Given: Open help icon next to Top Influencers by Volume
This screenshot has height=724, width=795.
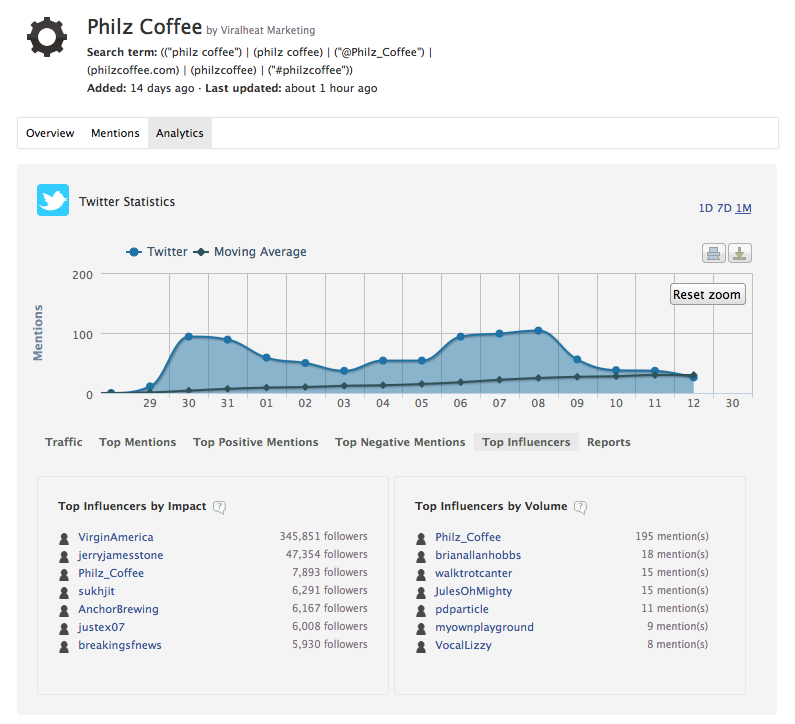Looking at the screenshot, I should coord(580,507).
